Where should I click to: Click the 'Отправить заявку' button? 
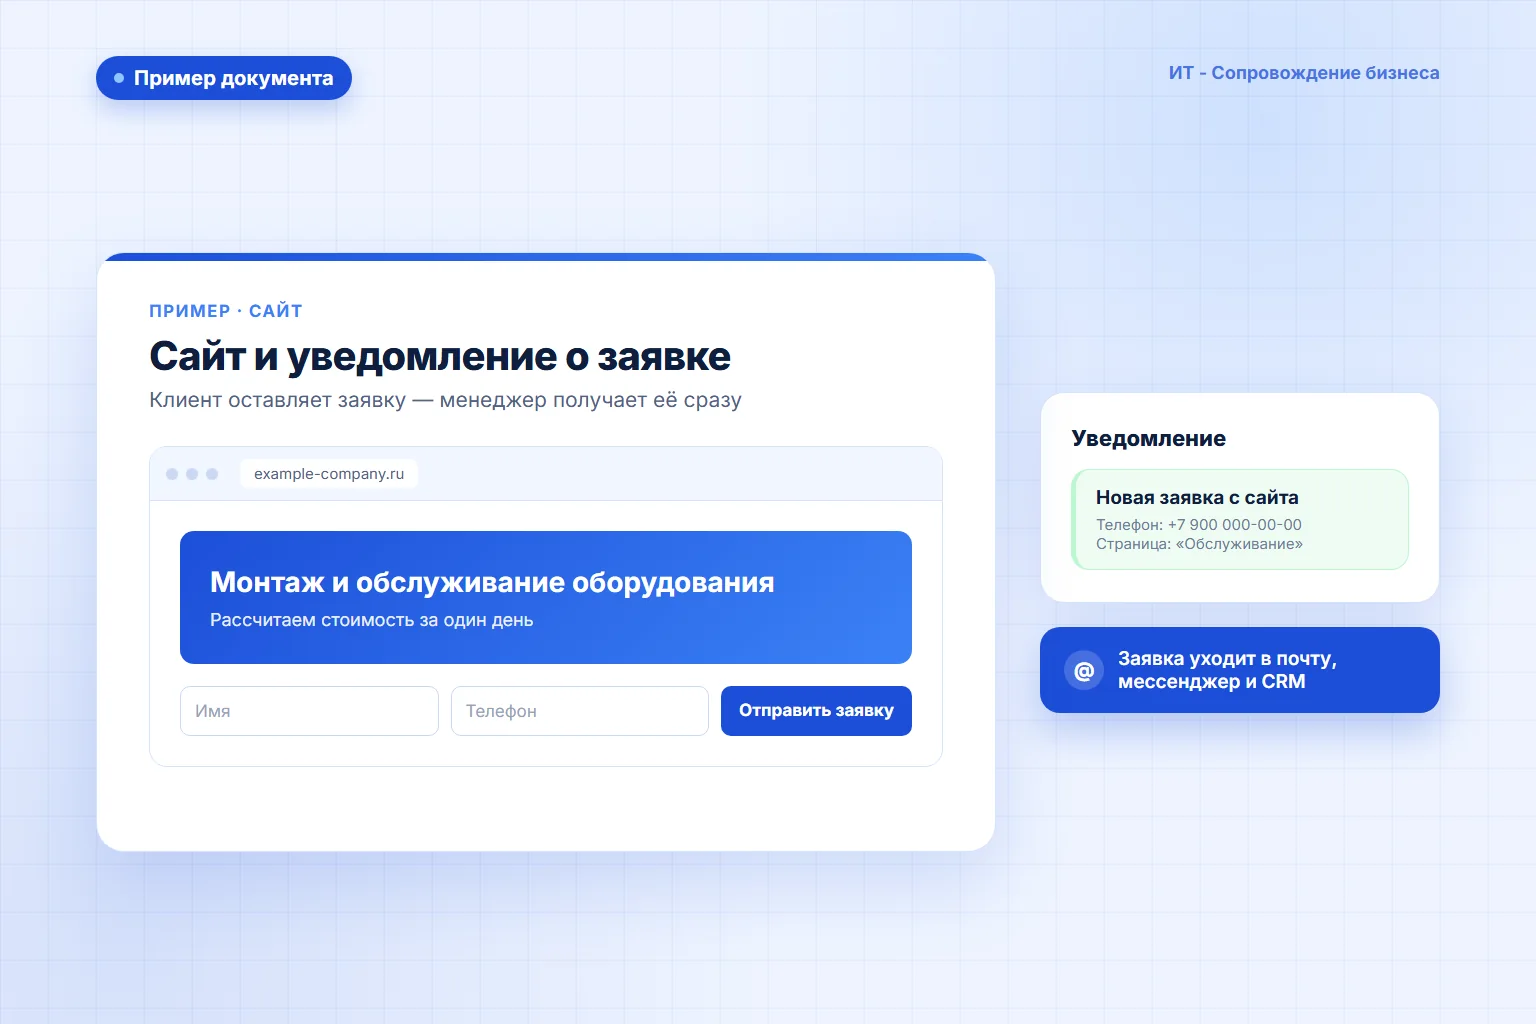coord(816,711)
